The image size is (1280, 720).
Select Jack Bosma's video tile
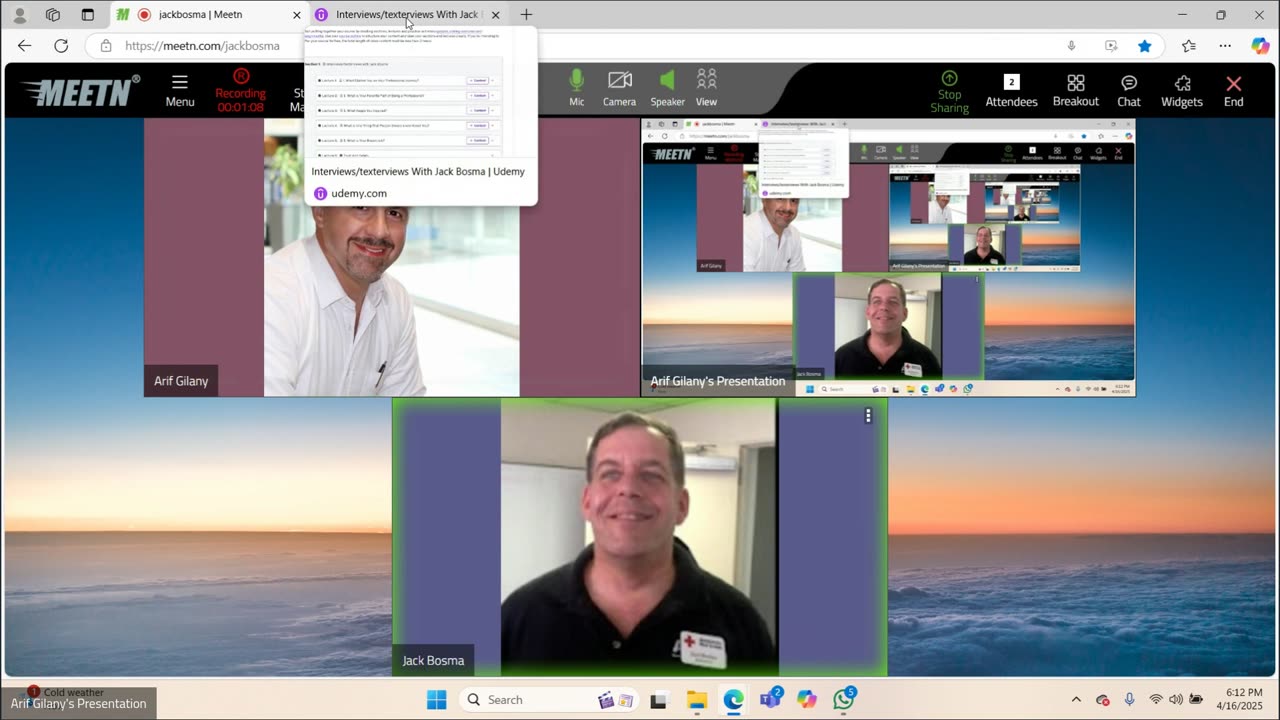tap(640, 537)
